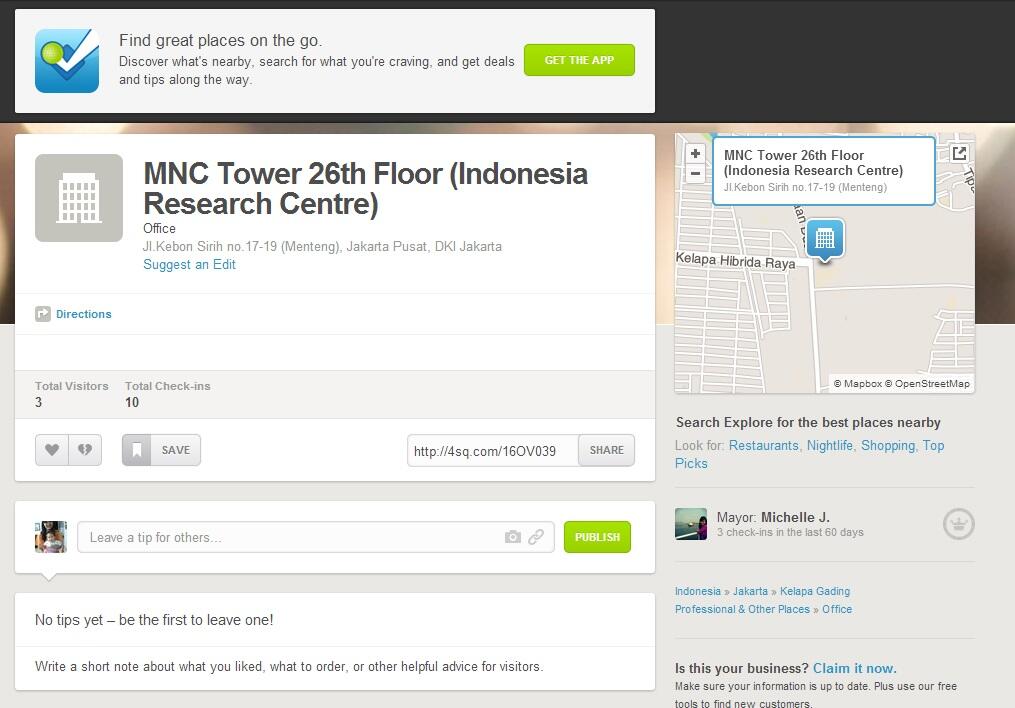Image resolution: width=1015 pixels, height=708 pixels.
Task: Click the GET THE APP button
Action: click(579, 60)
